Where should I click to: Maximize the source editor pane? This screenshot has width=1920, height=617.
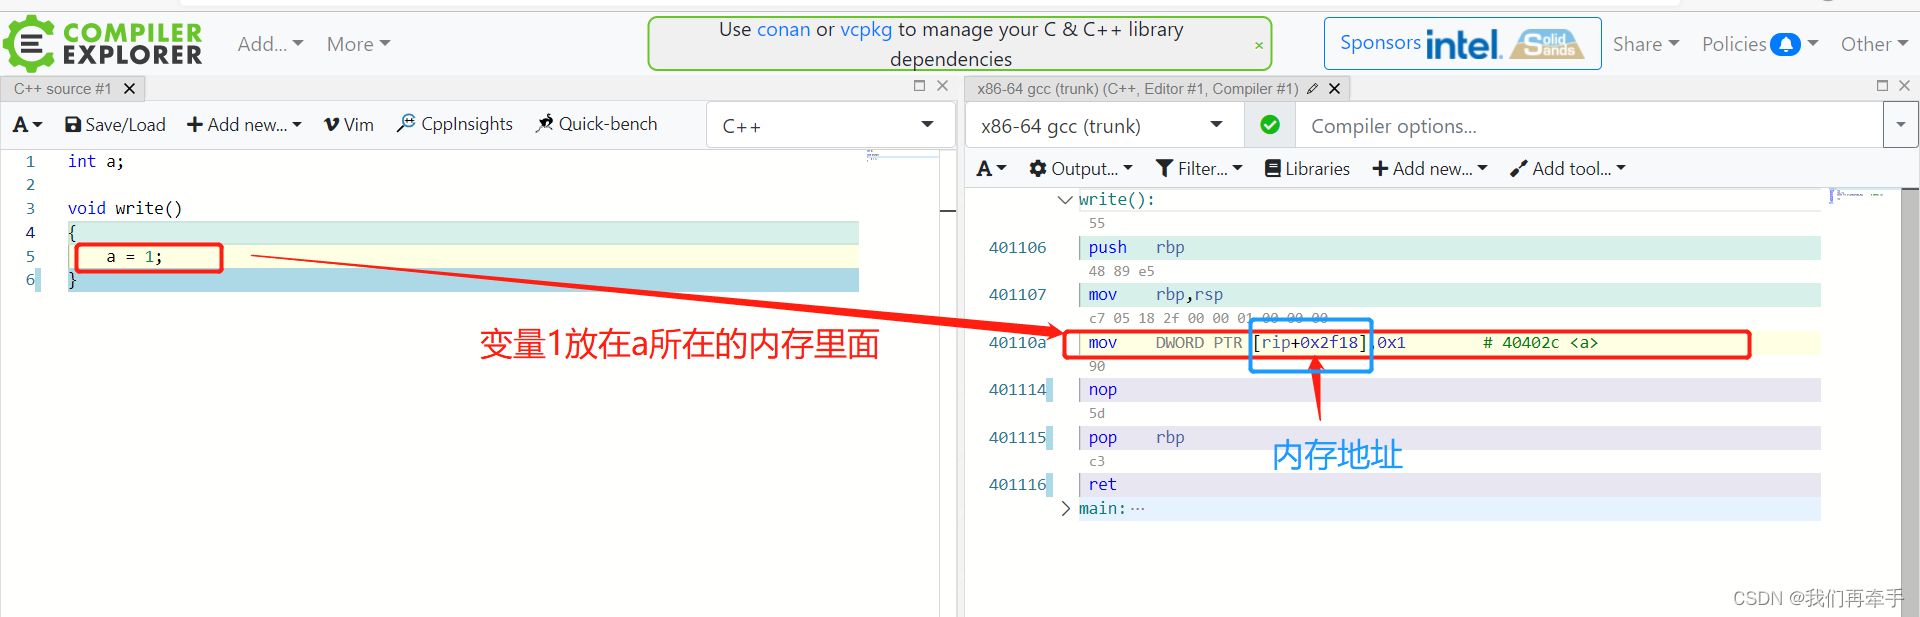click(x=919, y=86)
